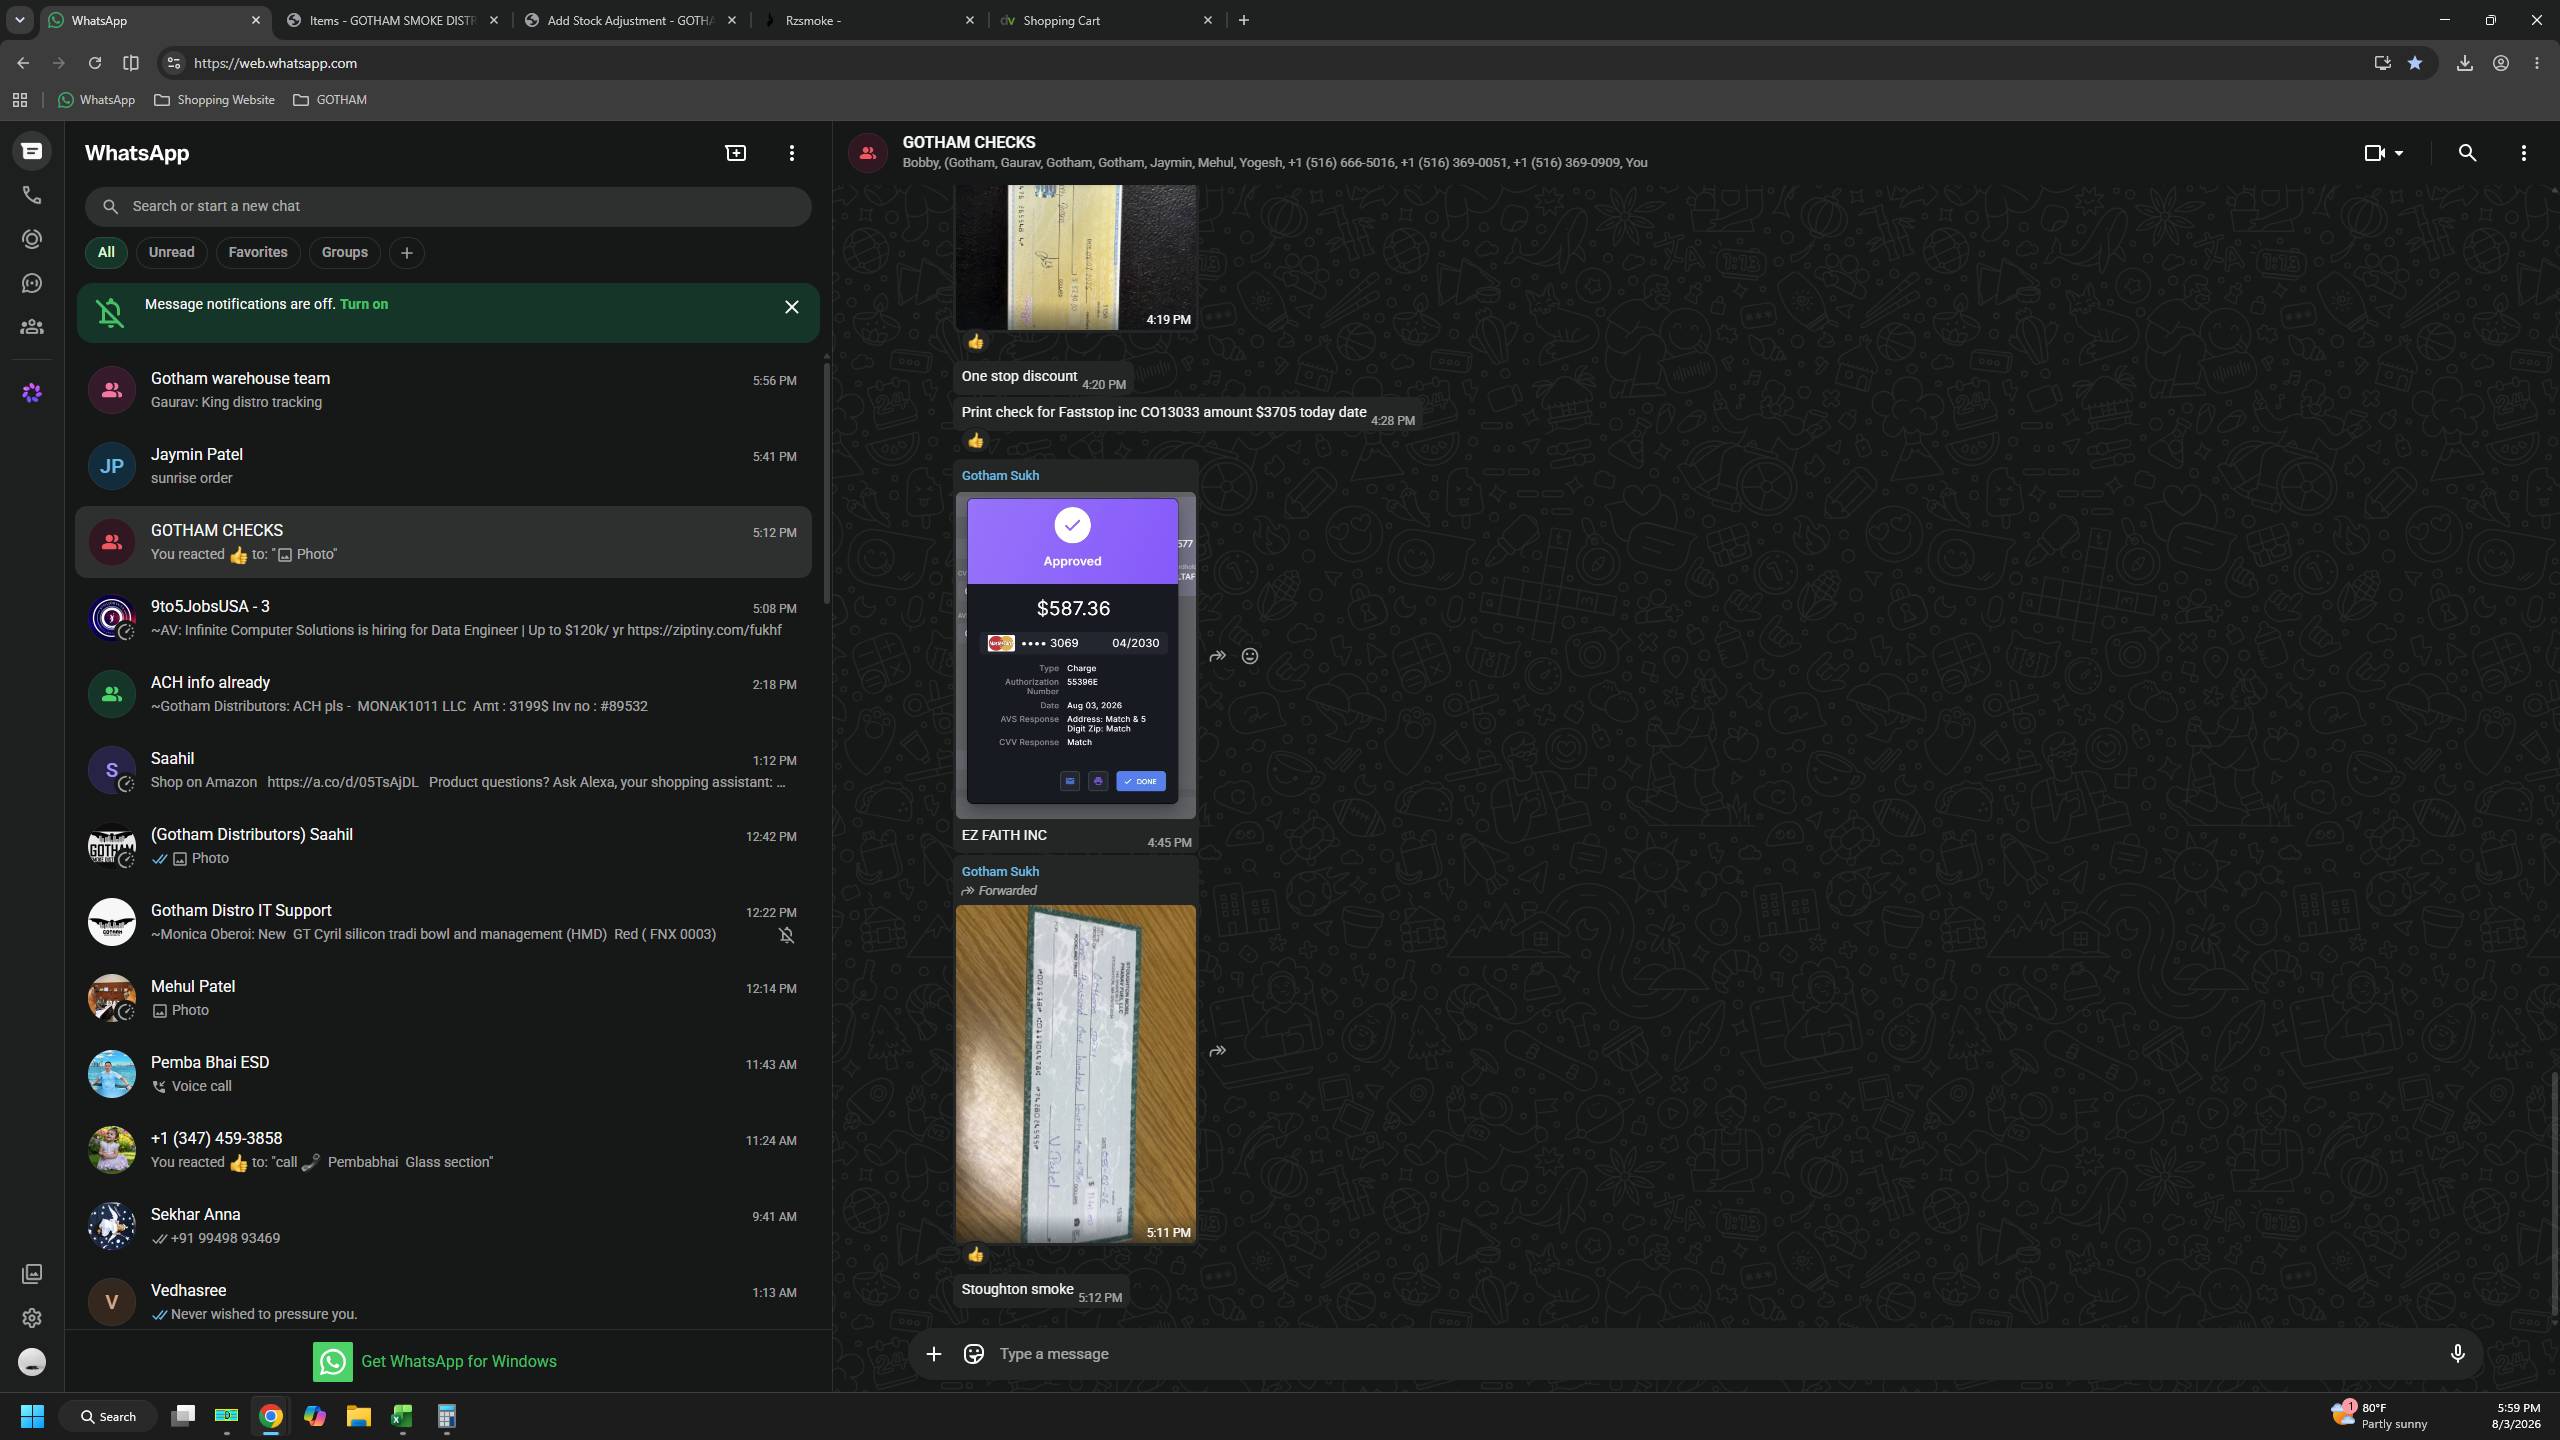
Task: Open the Calls icon in WhatsApp sidebar
Action: coord(32,195)
